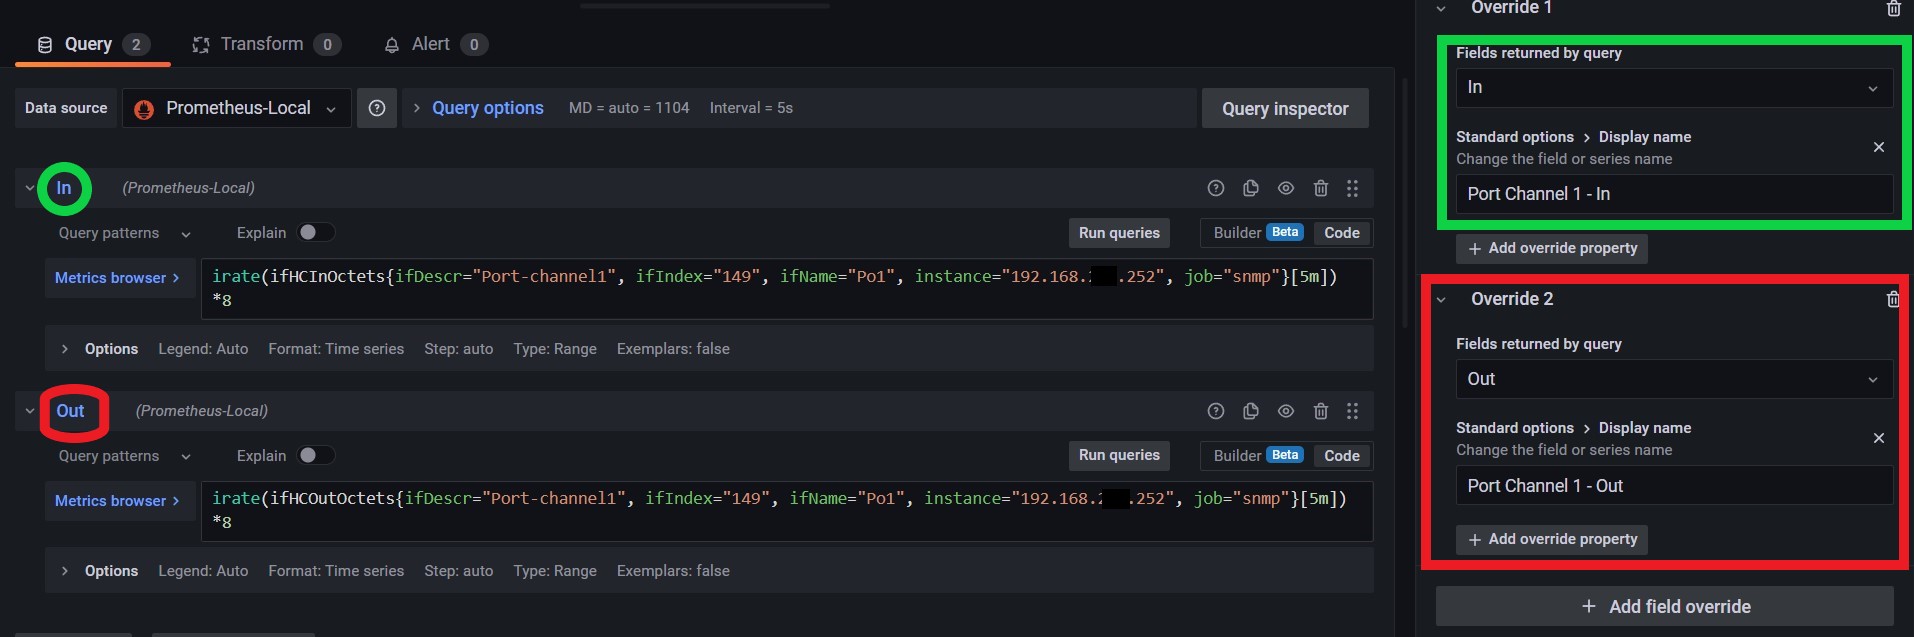Open Metrics browser for In query

(x=118, y=278)
